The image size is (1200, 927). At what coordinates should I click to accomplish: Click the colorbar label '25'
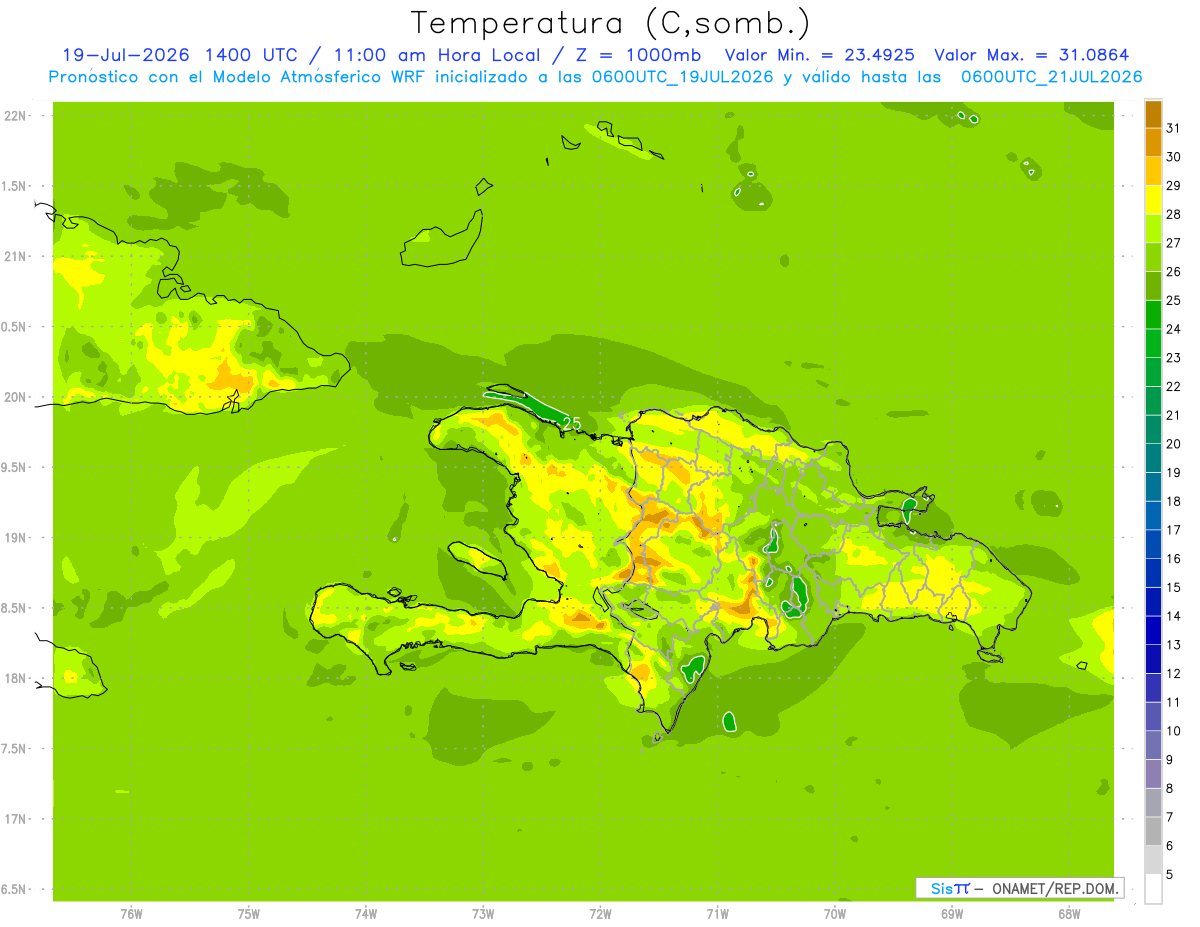click(x=1174, y=300)
